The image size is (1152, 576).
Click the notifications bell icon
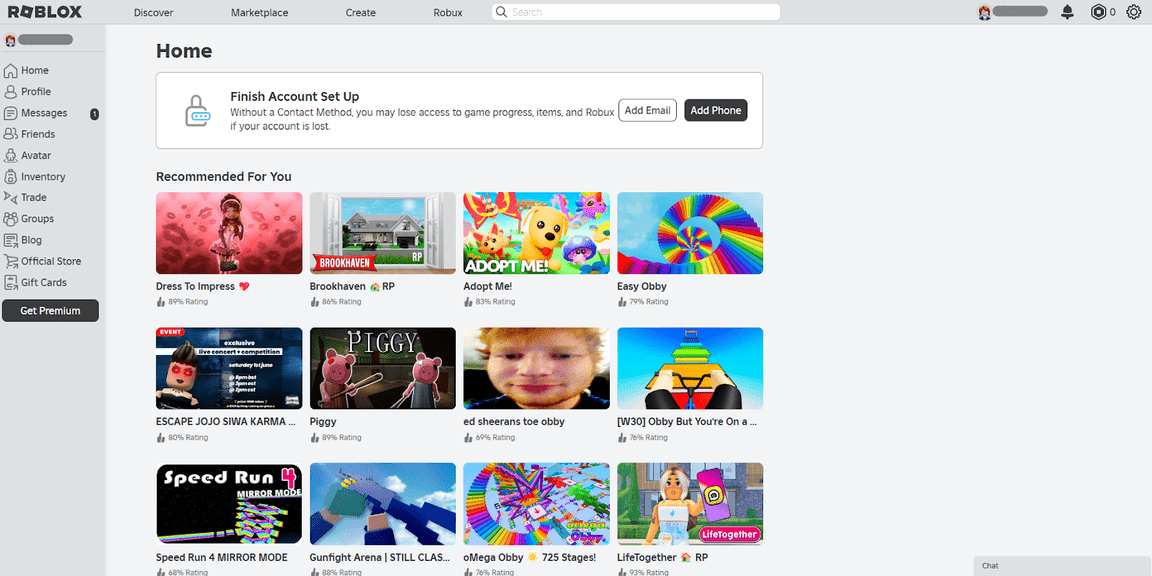[x=1067, y=12]
